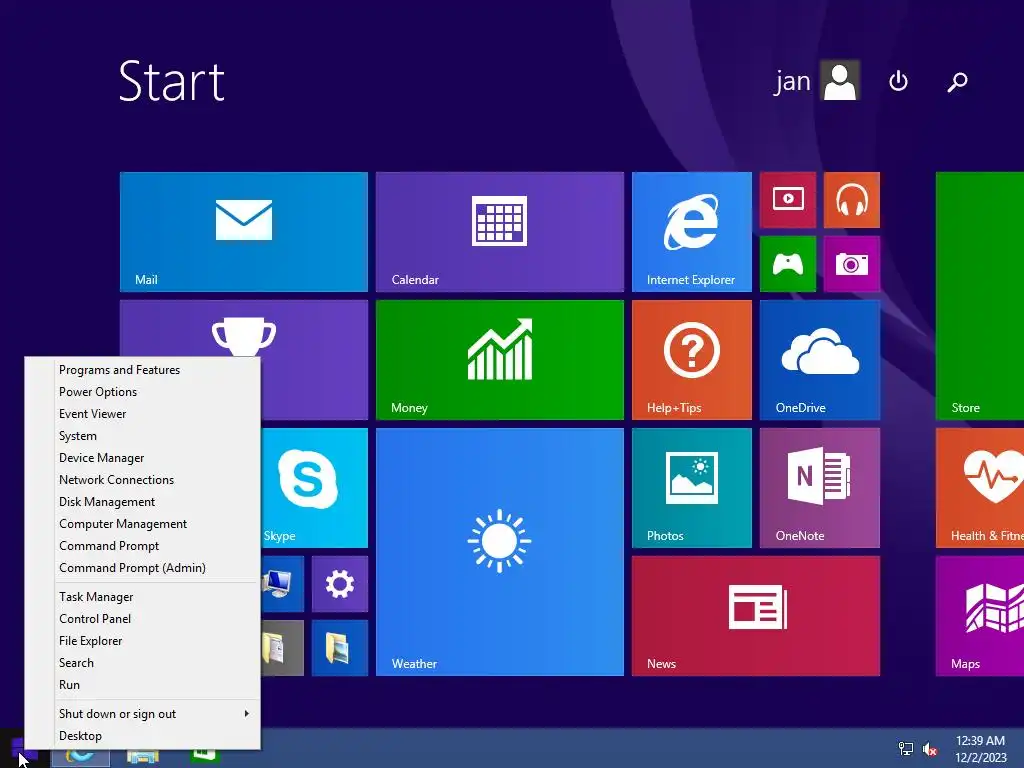
Task: Expand Shut down or sign out submenu
Action: coord(142,714)
